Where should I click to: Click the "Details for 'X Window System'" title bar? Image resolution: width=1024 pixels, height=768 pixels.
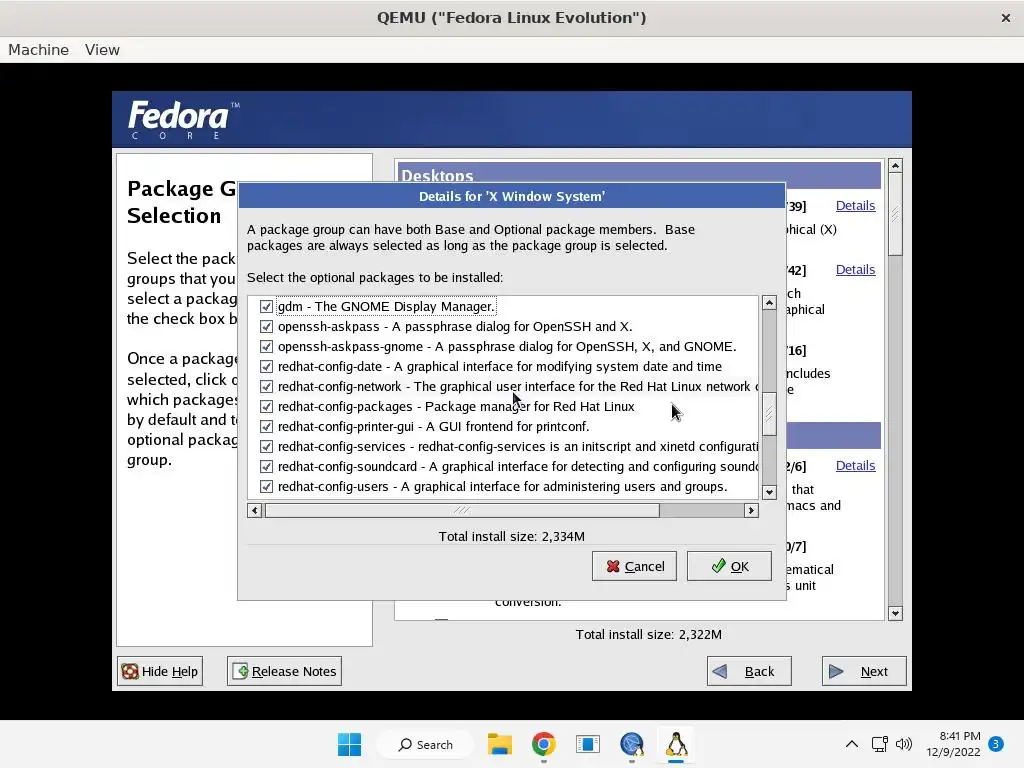[x=511, y=196]
